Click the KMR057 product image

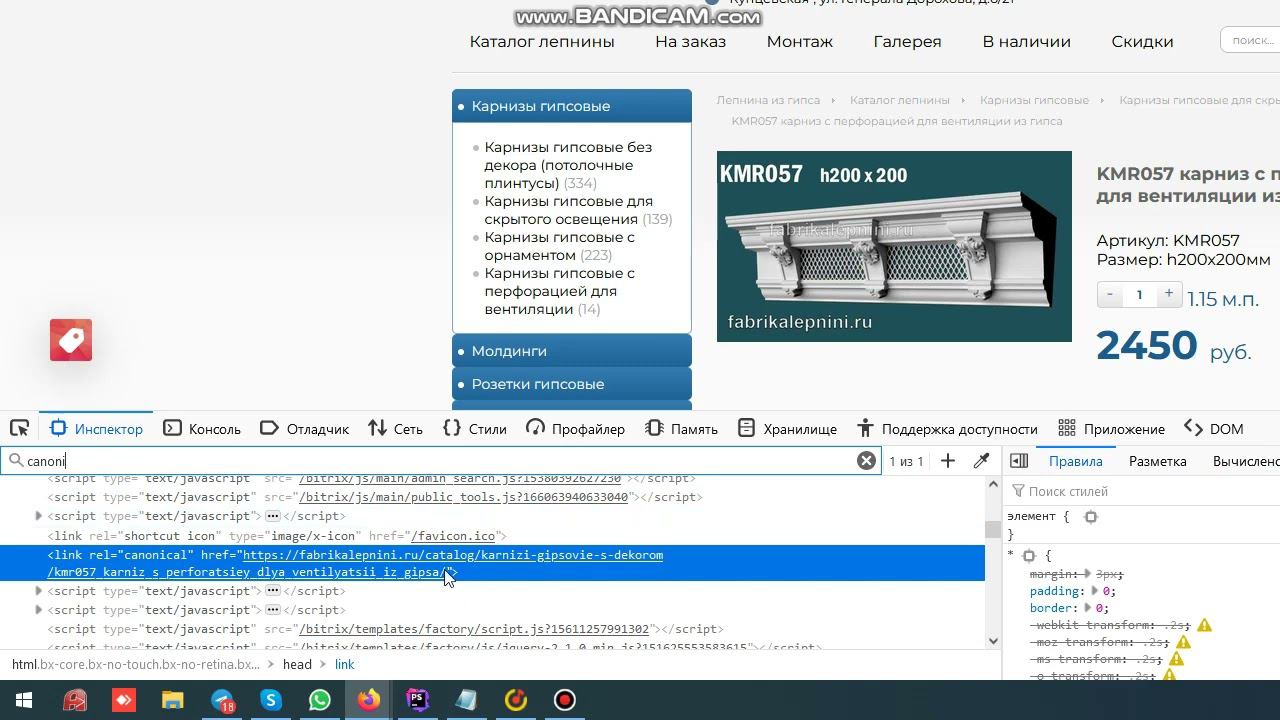(x=894, y=246)
